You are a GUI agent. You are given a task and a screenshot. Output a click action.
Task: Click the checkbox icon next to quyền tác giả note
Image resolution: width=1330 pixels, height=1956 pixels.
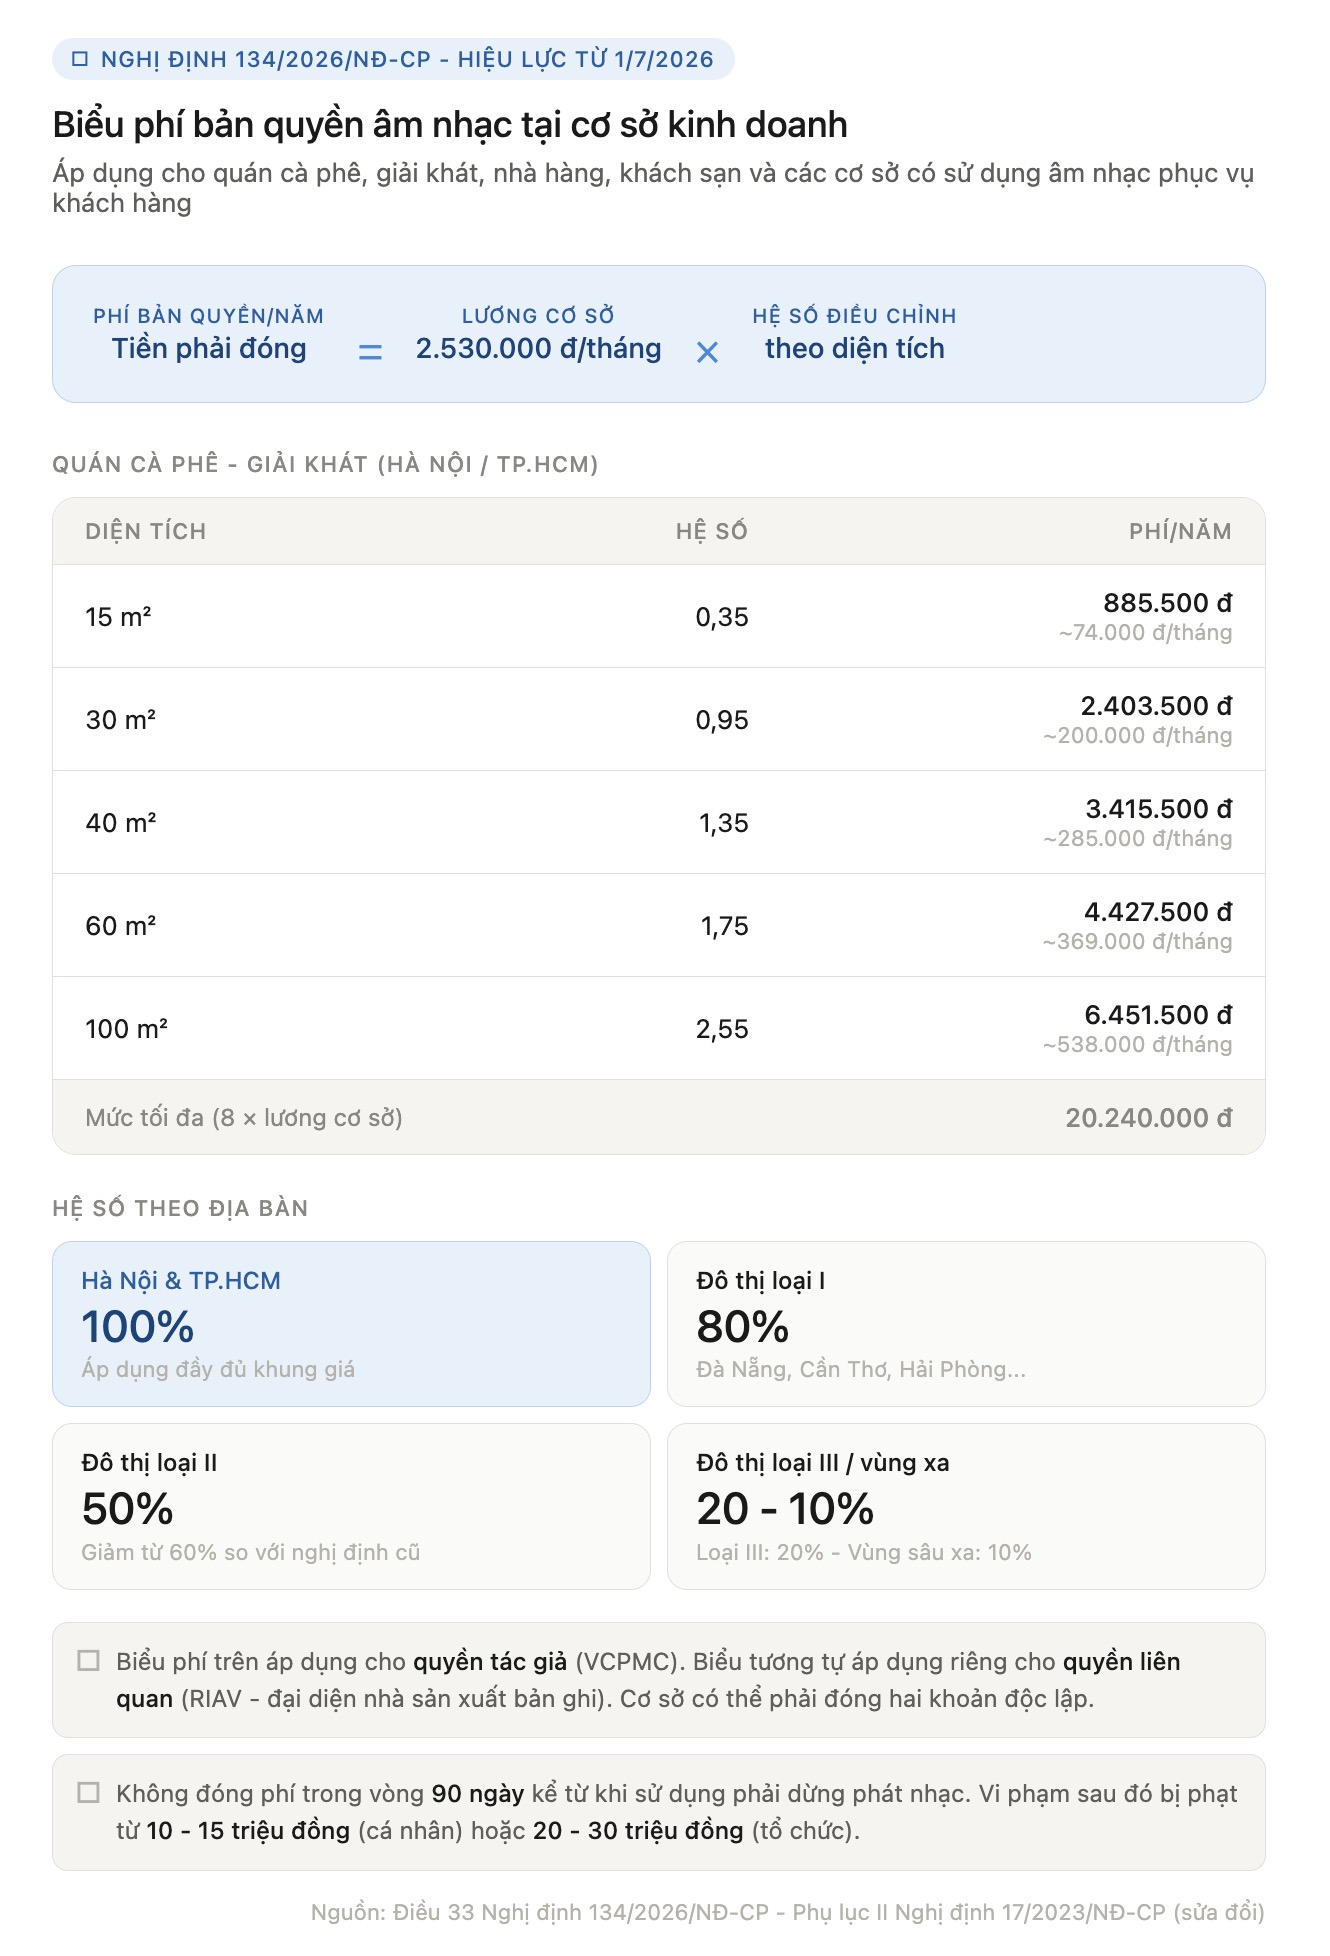point(89,1661)
